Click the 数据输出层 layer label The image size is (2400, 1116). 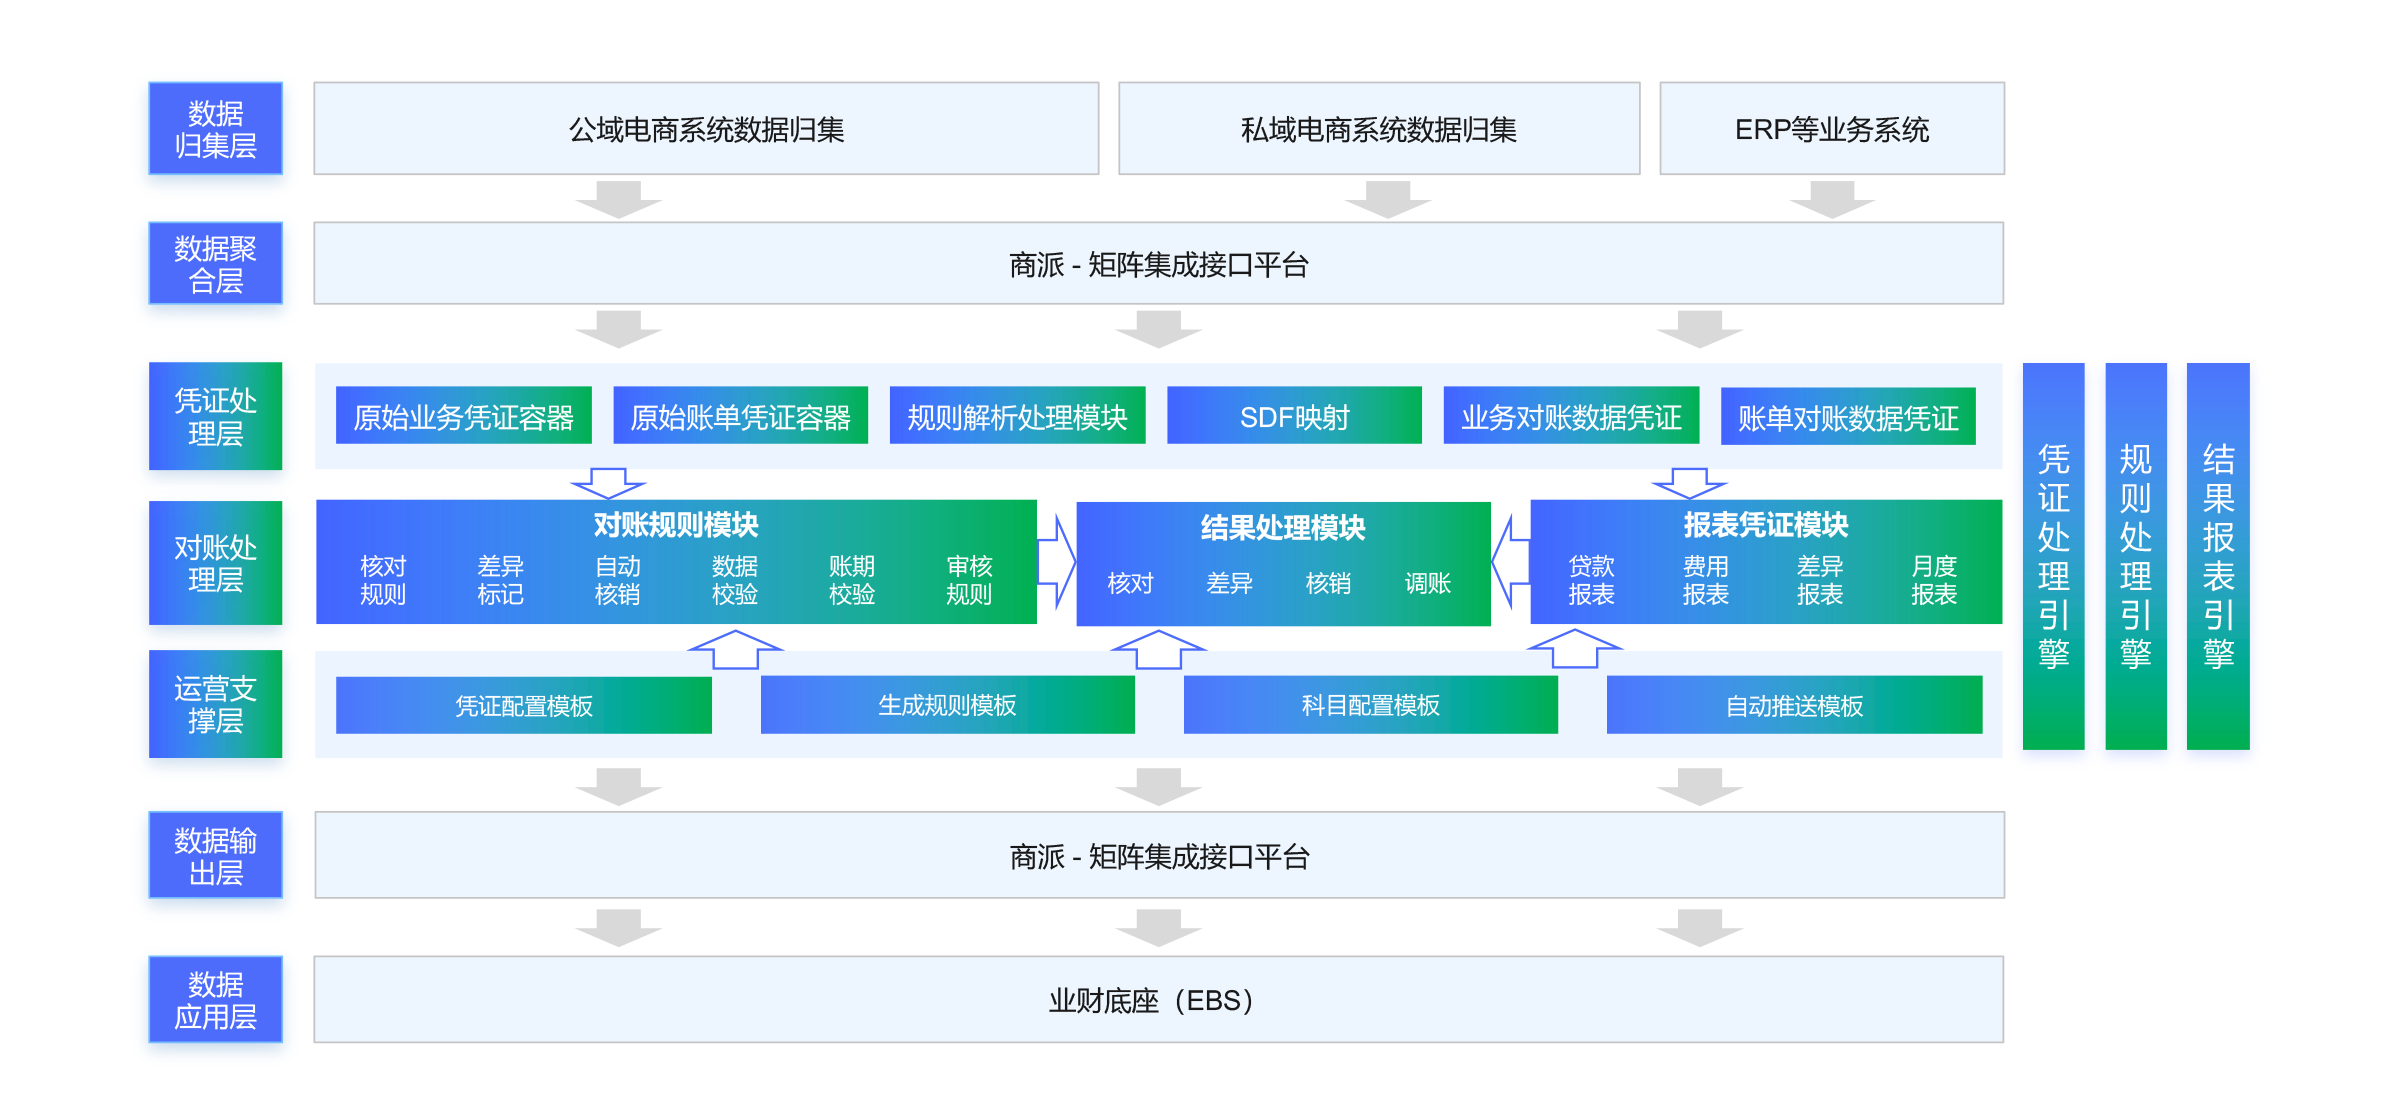tap(215, 855)
